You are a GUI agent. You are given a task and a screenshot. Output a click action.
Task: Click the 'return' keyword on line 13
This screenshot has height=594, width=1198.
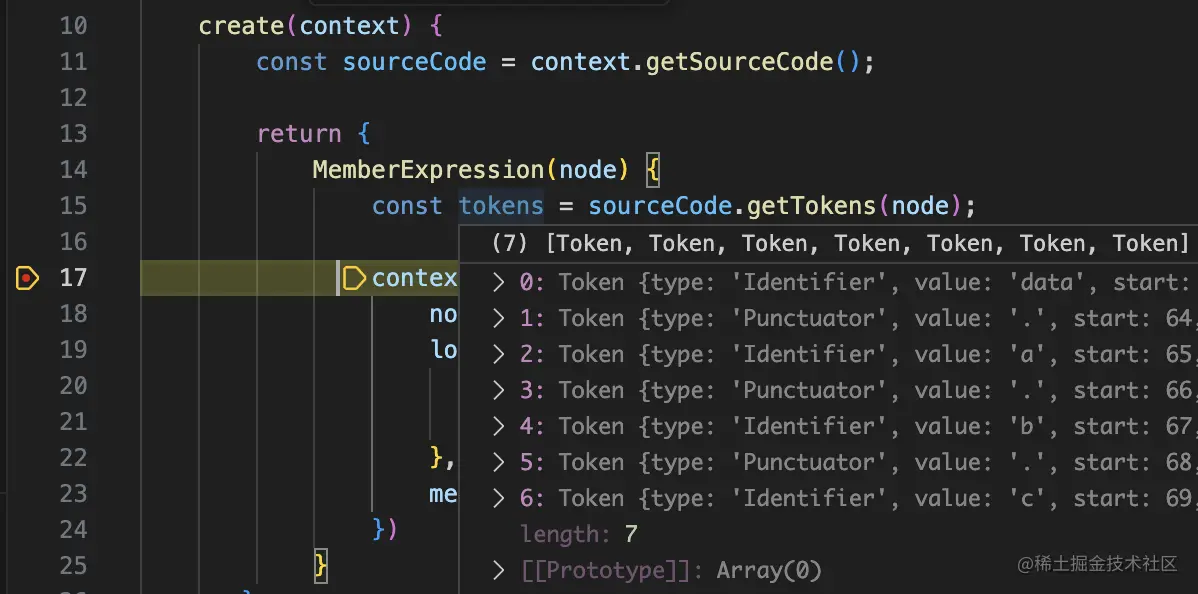coord(298,134)
